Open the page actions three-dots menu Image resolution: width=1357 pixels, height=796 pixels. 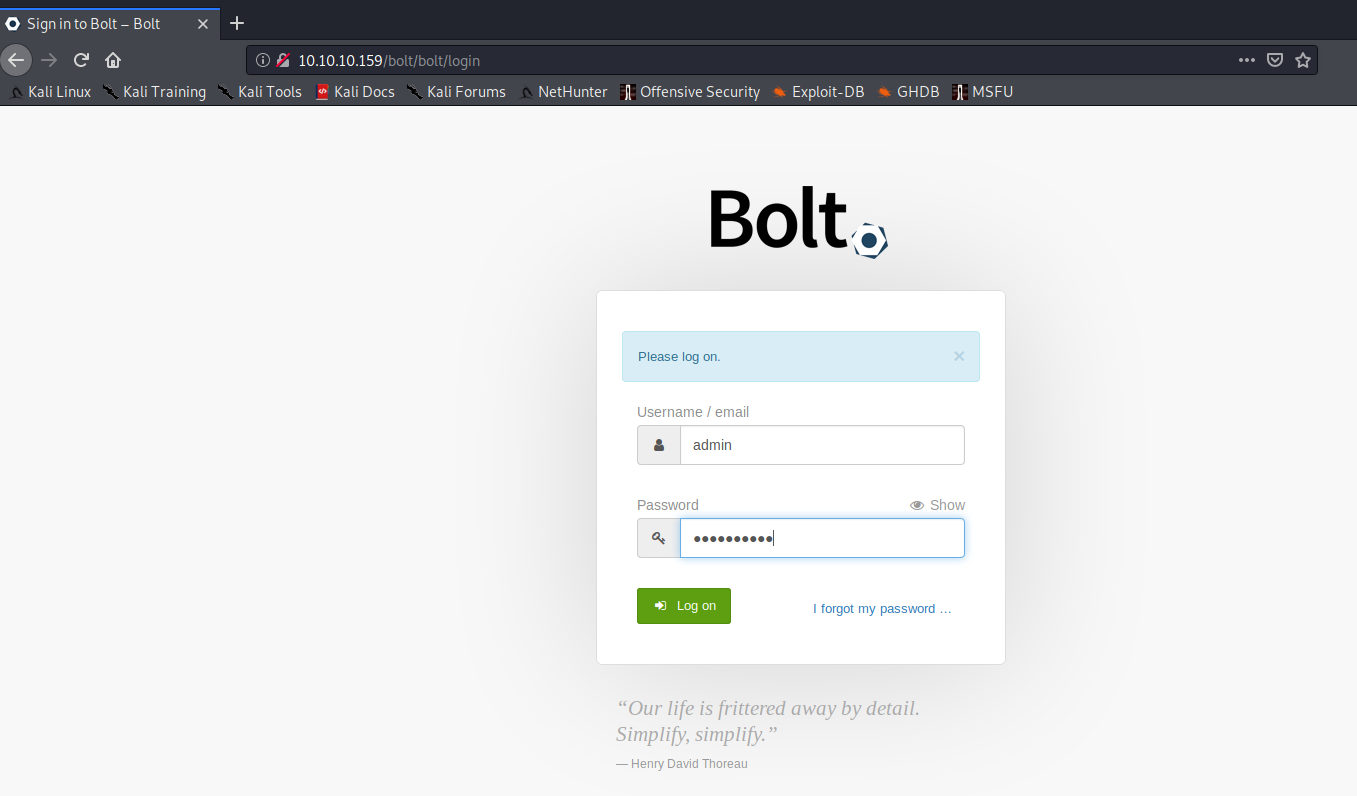point(1246,60)
